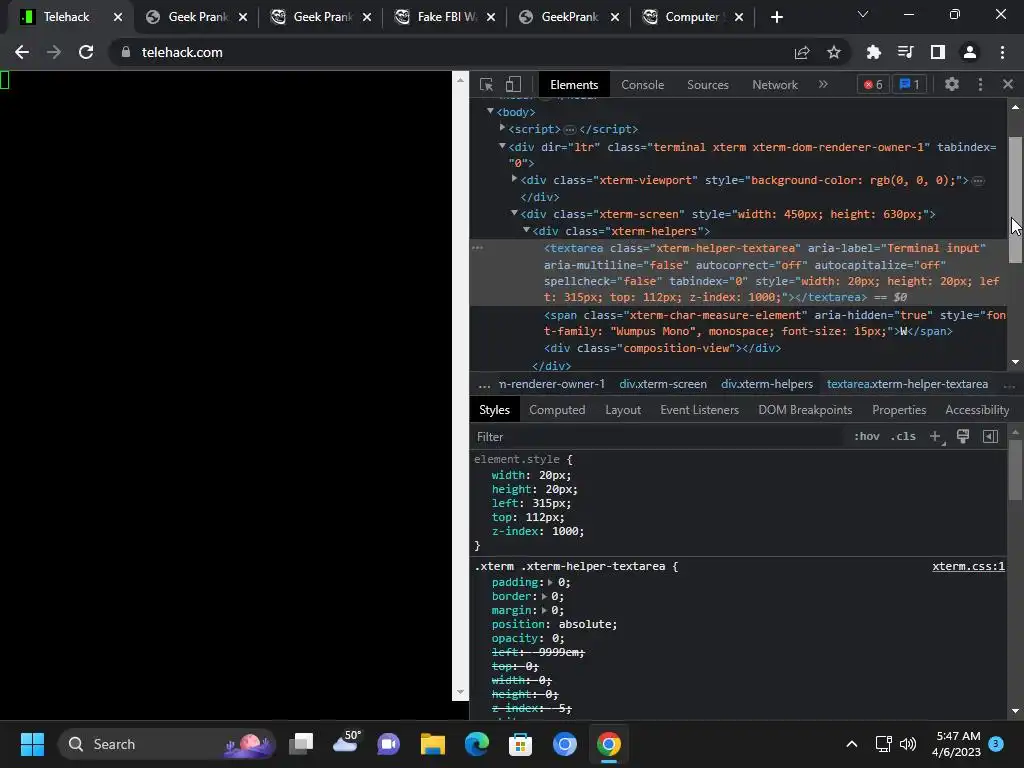The image size is (1024, 768).
Task: Switch to the Console tab
Action: pyautogui.click(x=642, y=84)
